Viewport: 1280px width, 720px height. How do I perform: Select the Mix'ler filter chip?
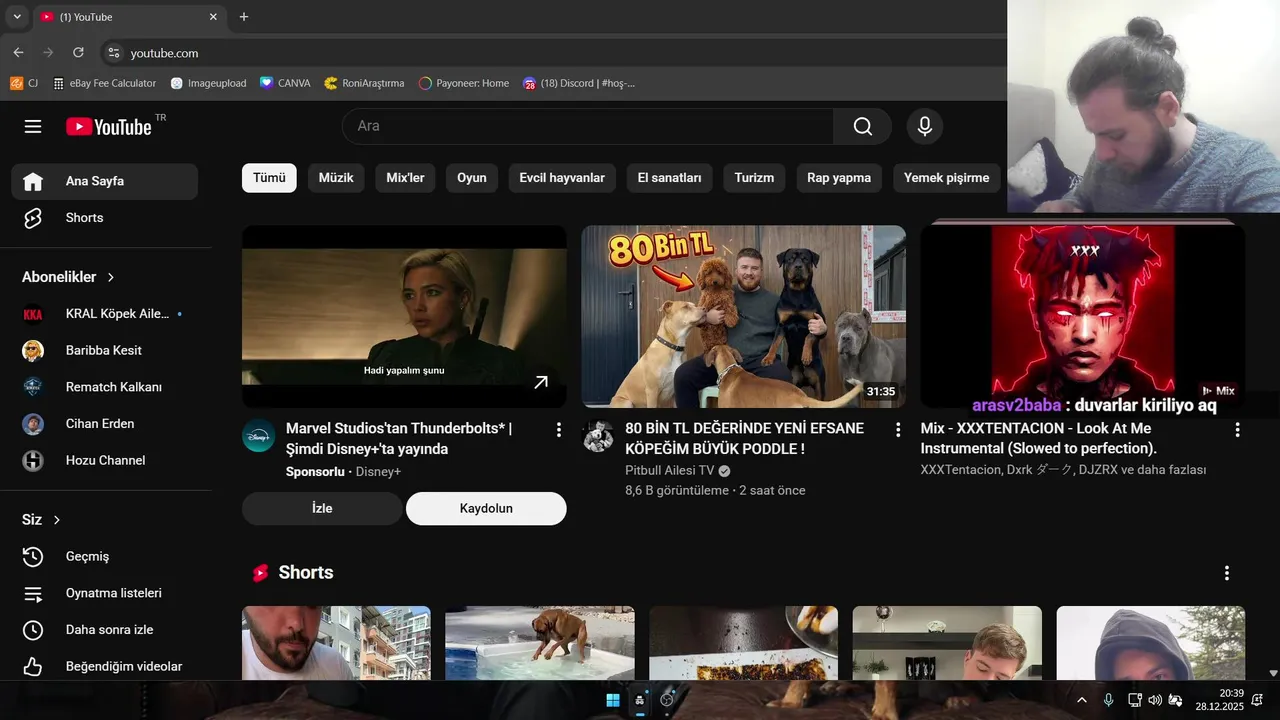coord(405,178)
